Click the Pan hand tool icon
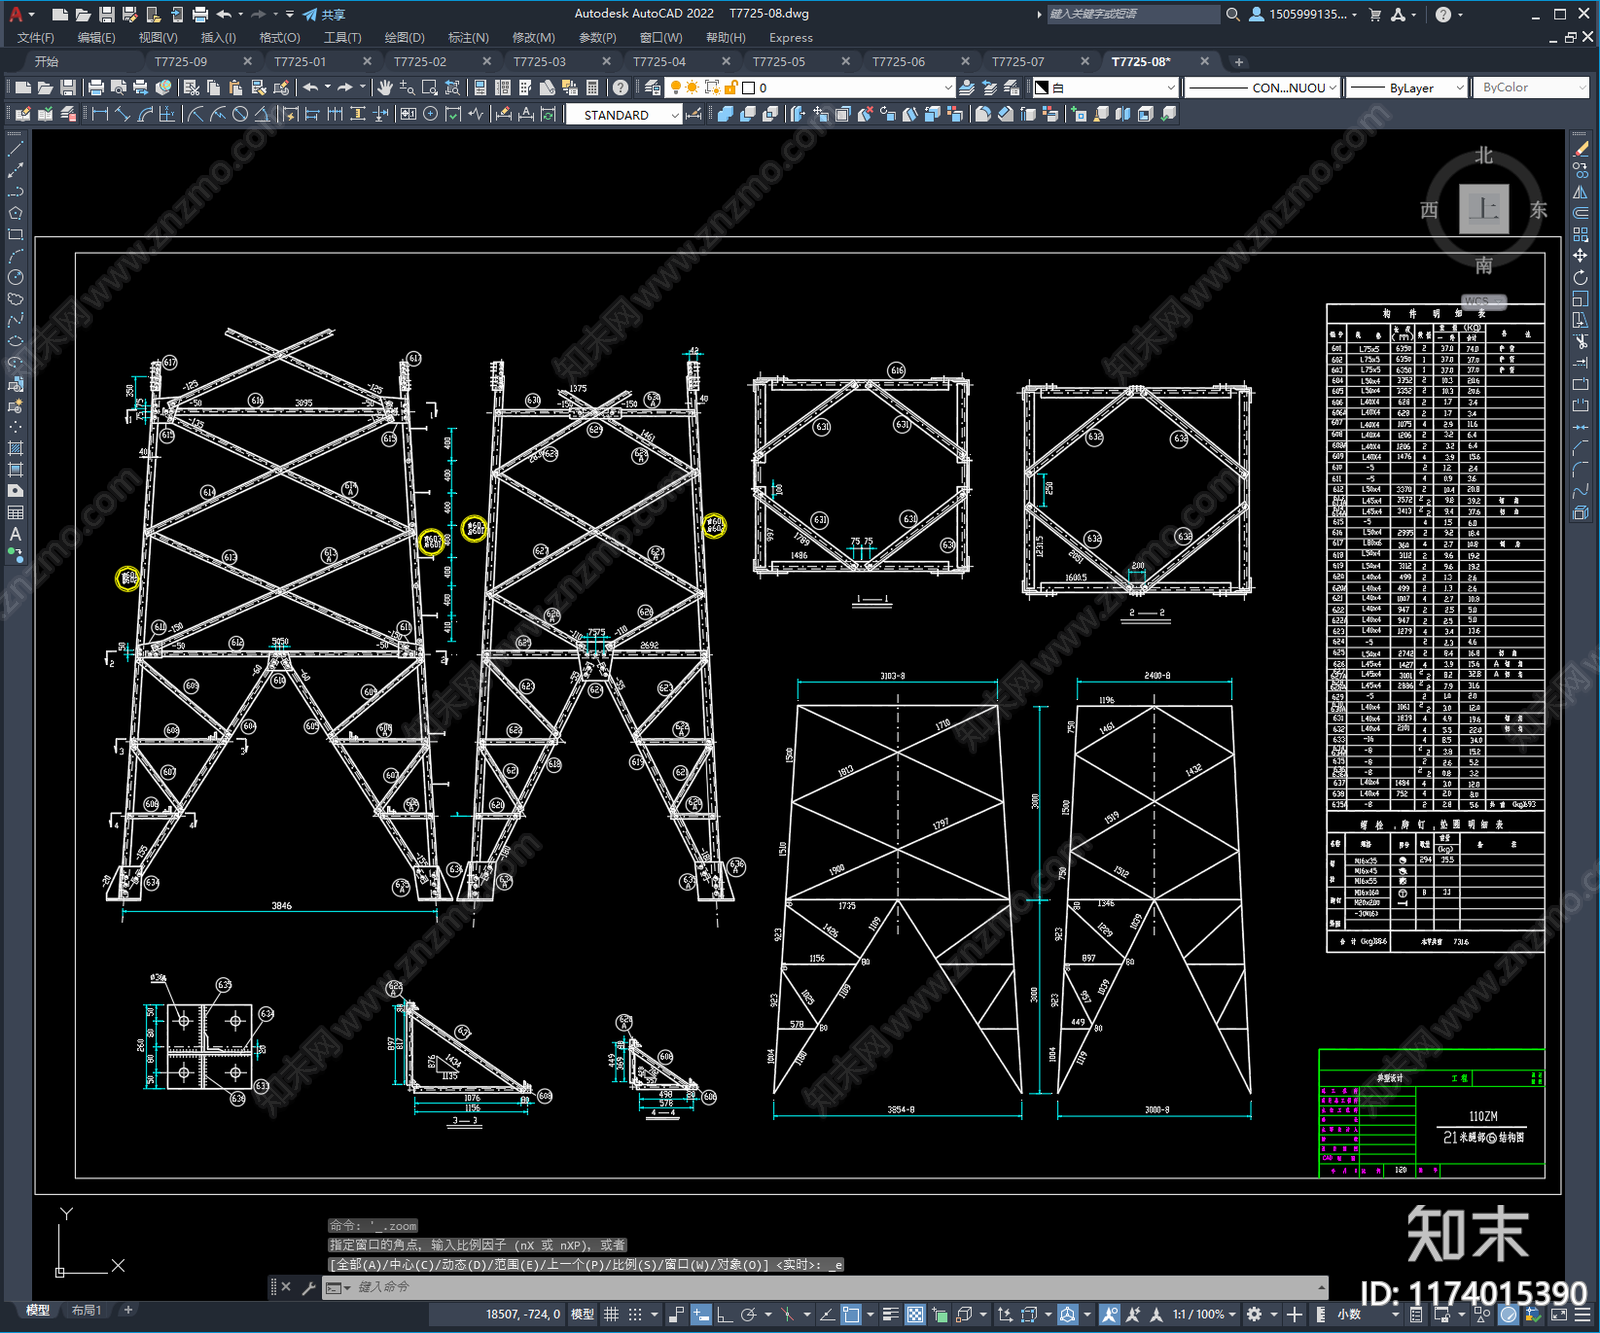 tap(385, 88)
